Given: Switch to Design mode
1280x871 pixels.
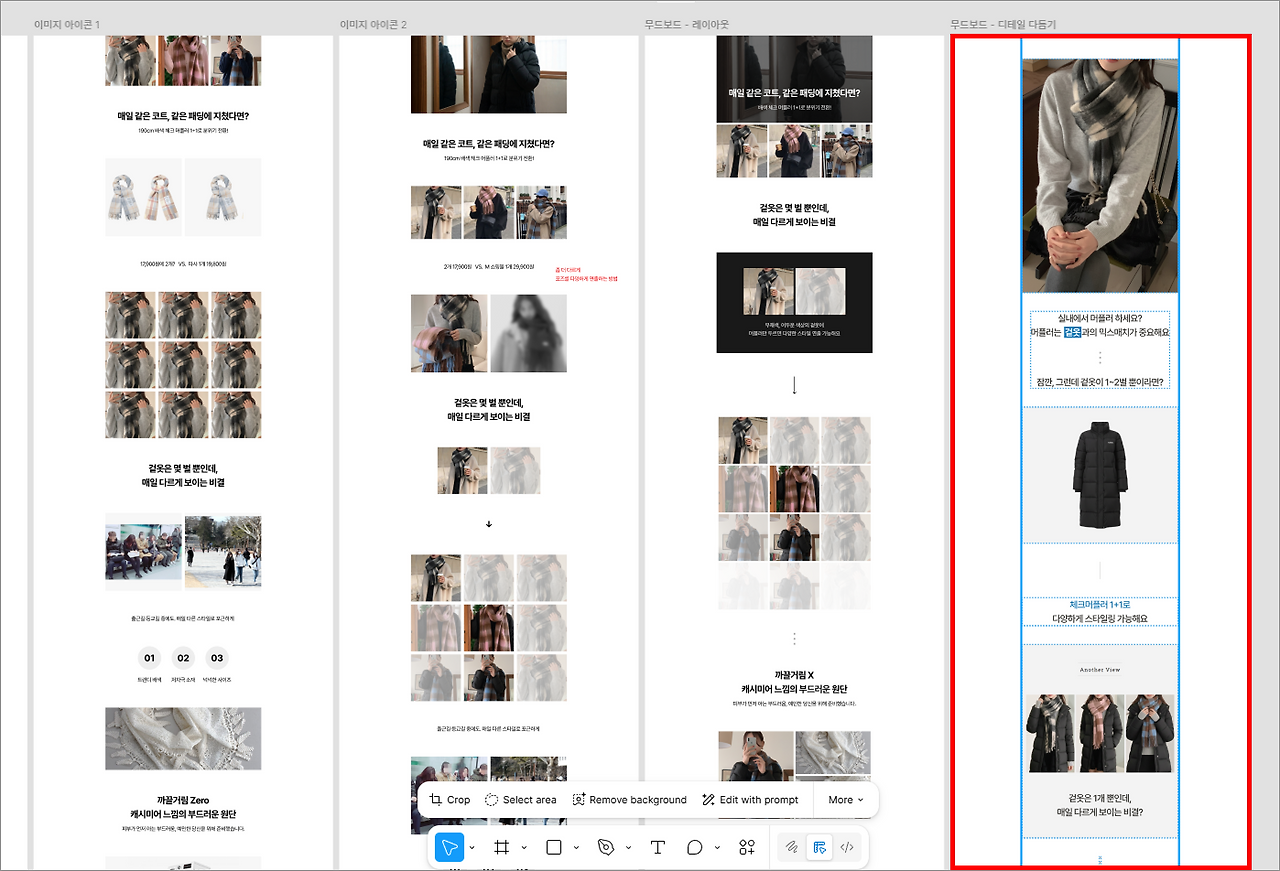Looking at the screenshot, I should [x=819, y=847].
